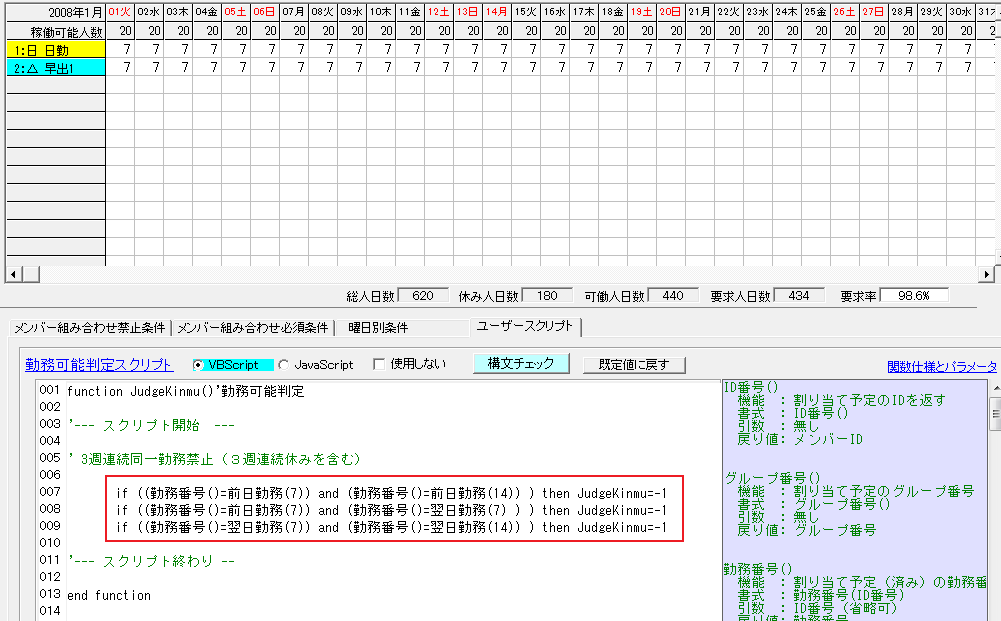Select the VBScript radio button
1001x621 pixels.
198,365
